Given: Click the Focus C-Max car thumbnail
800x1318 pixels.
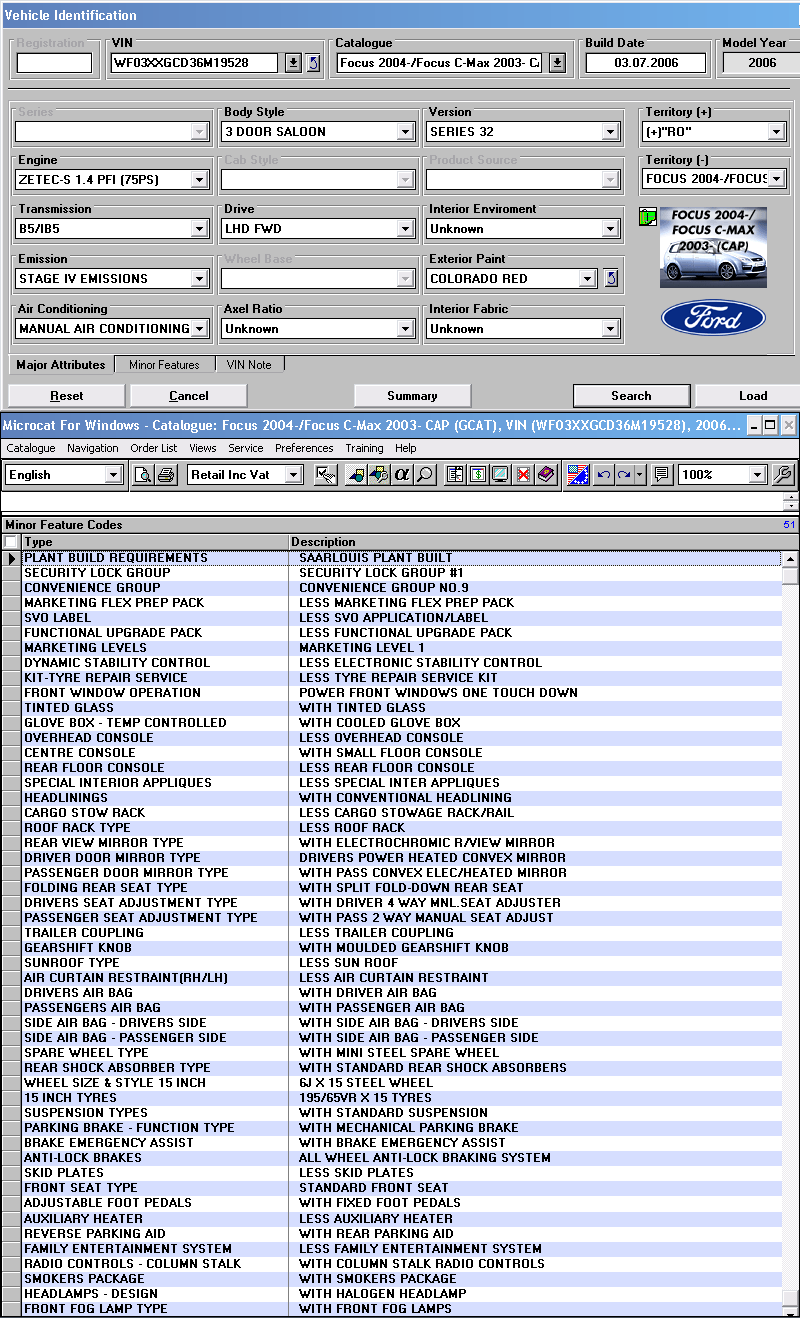Looking at the screenshot, I should point(713,247).
